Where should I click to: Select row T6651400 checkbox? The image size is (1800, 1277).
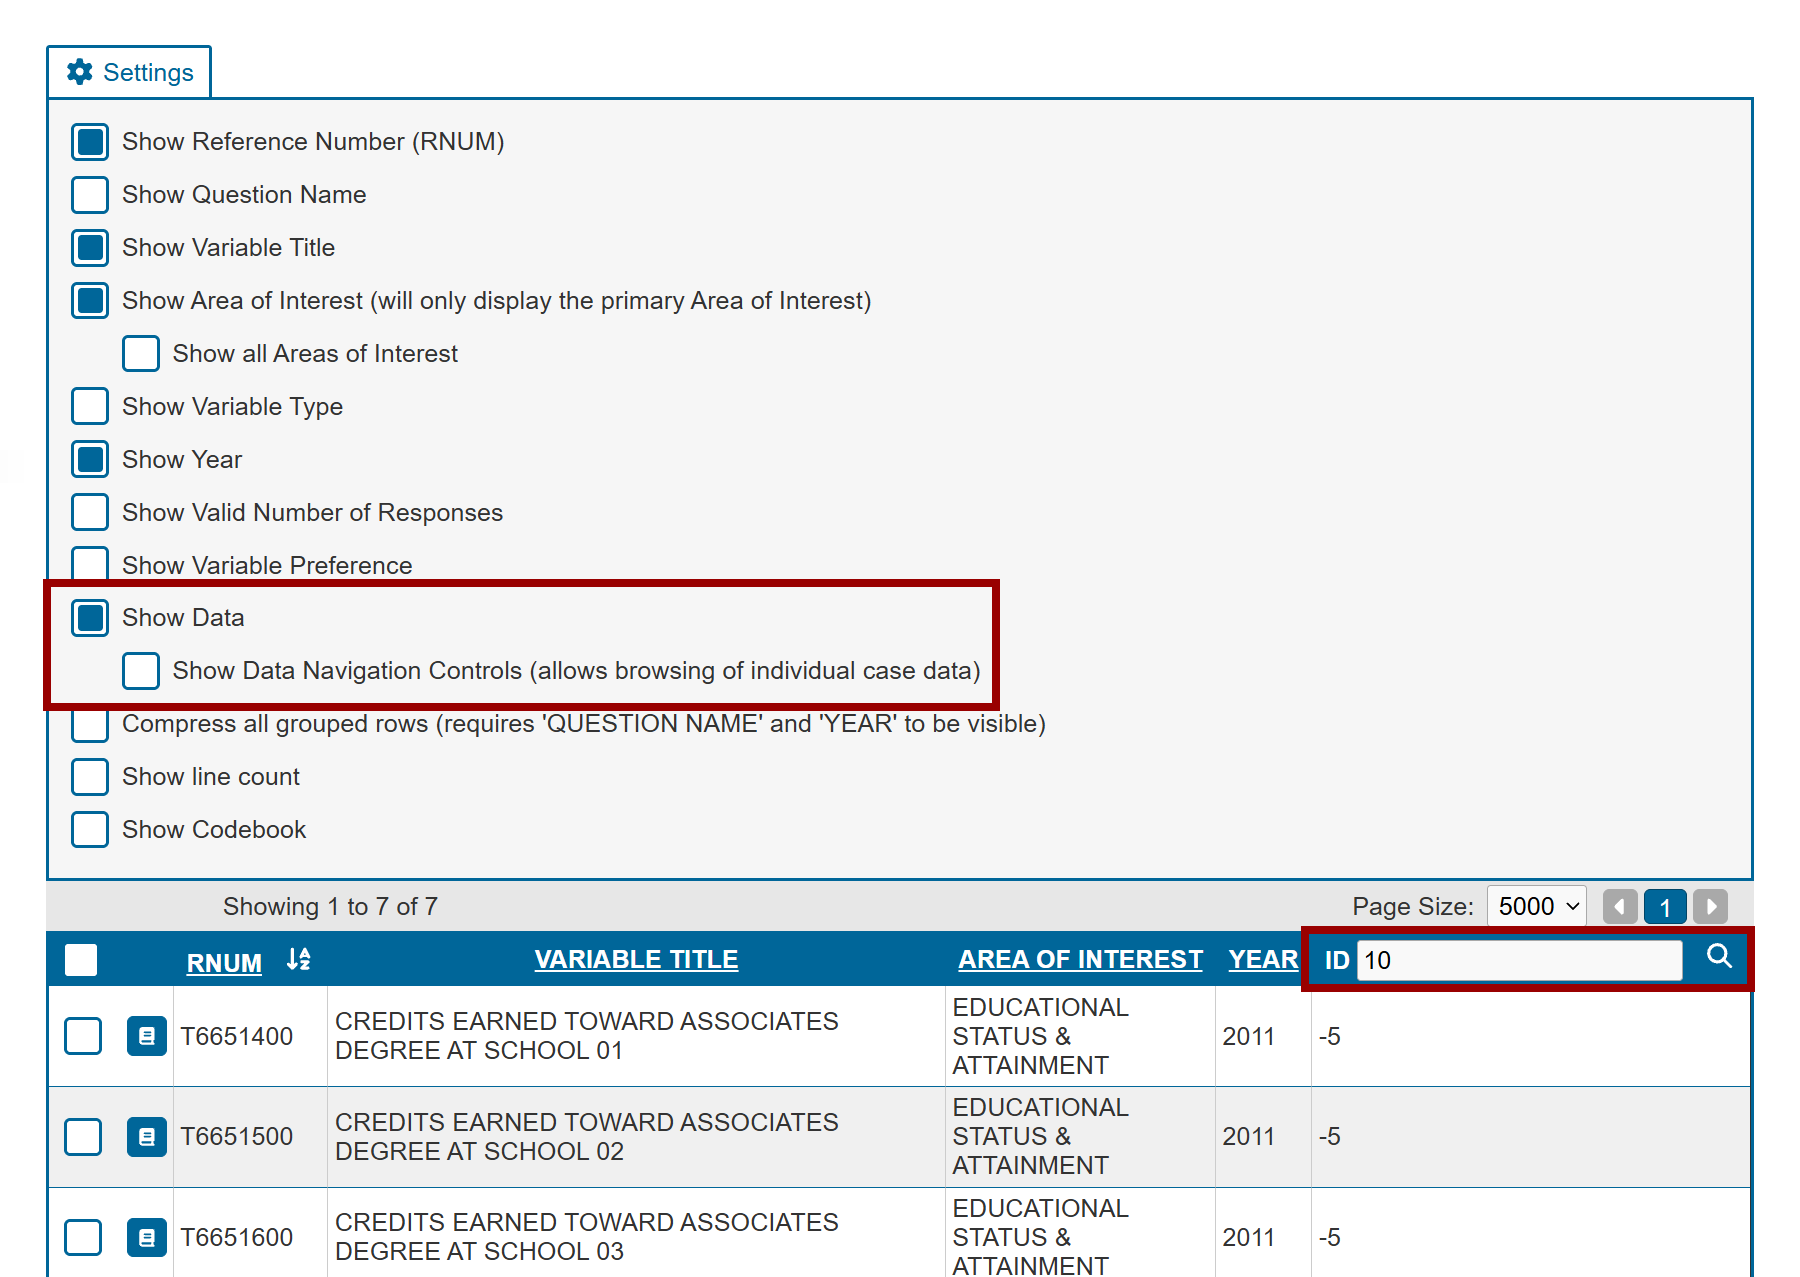point(83,1036)
